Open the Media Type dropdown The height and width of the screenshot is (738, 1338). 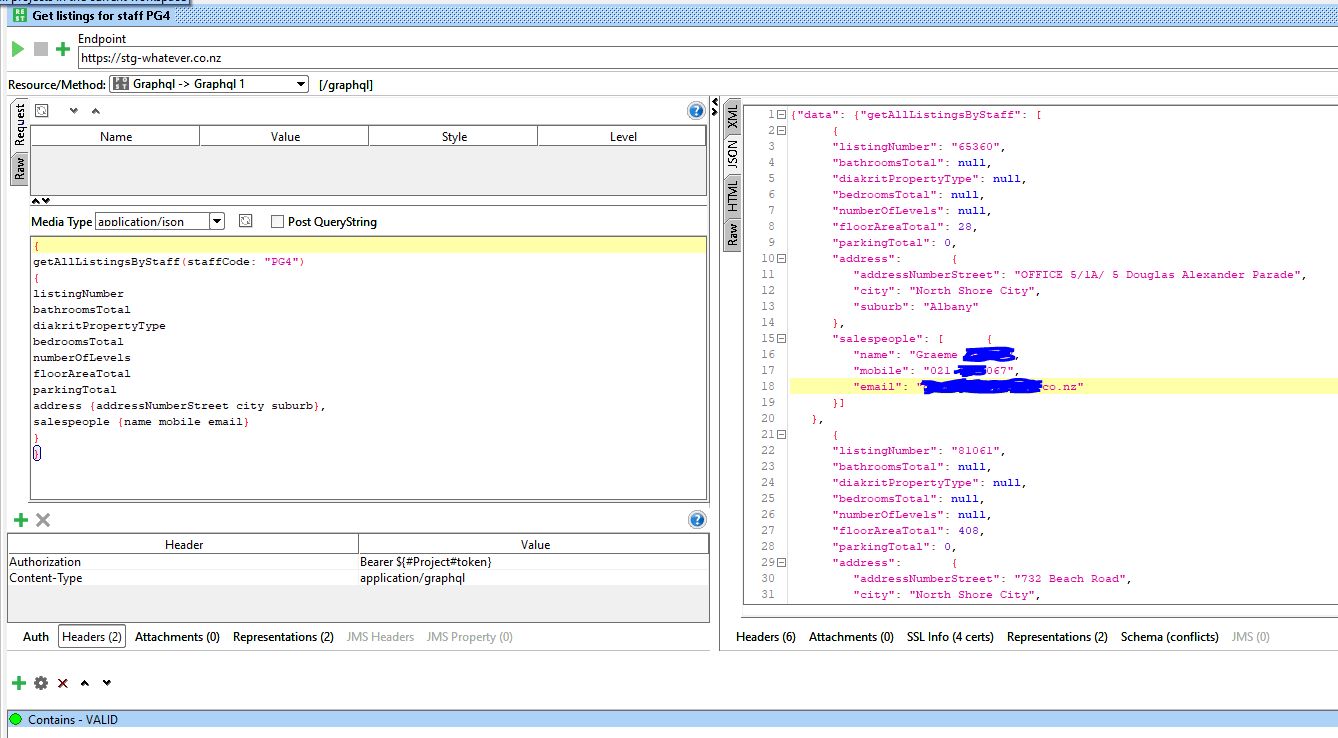pyautogui.click(x=217, y=222)
